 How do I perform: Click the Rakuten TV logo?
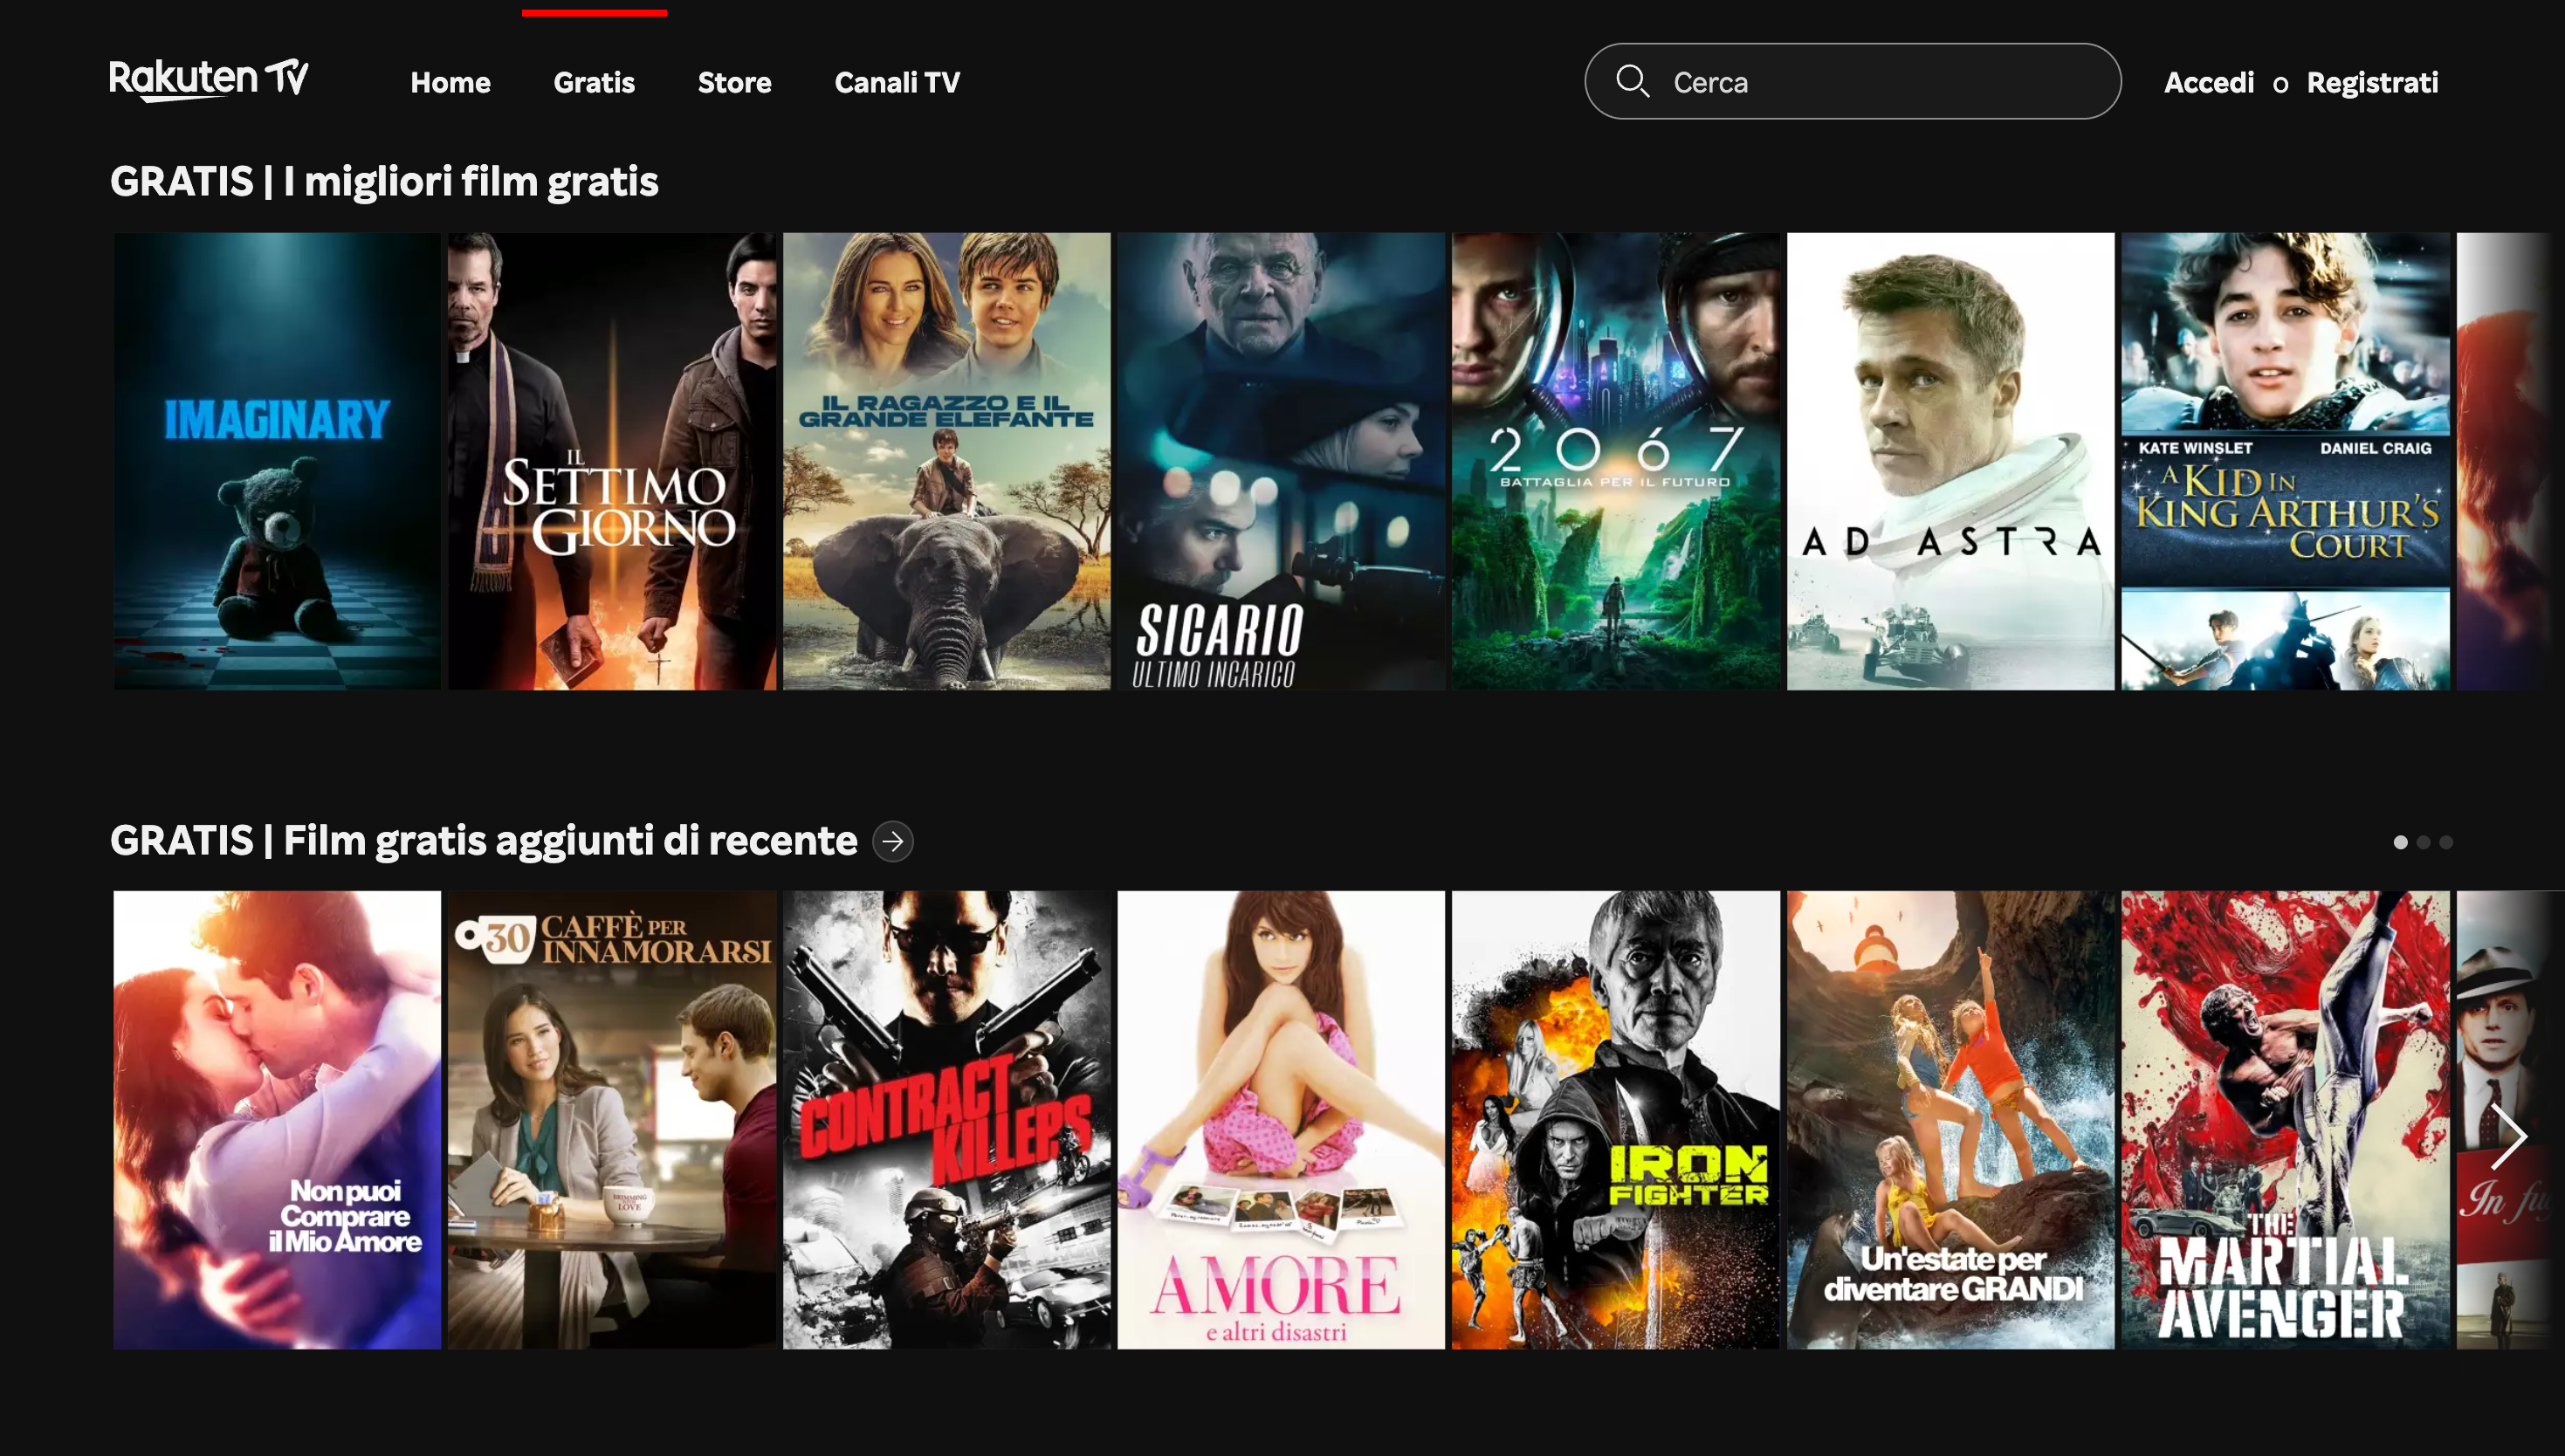(x=208, y=80)
